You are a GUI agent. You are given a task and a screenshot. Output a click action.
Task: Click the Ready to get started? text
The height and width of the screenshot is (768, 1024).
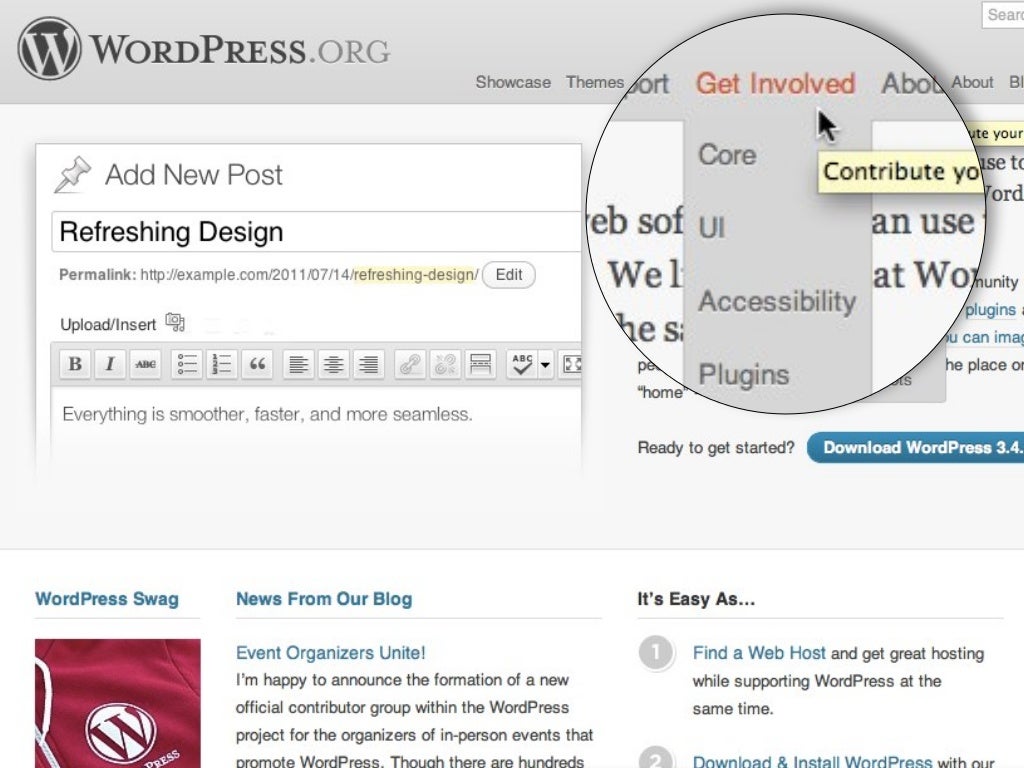click(716, 448)
